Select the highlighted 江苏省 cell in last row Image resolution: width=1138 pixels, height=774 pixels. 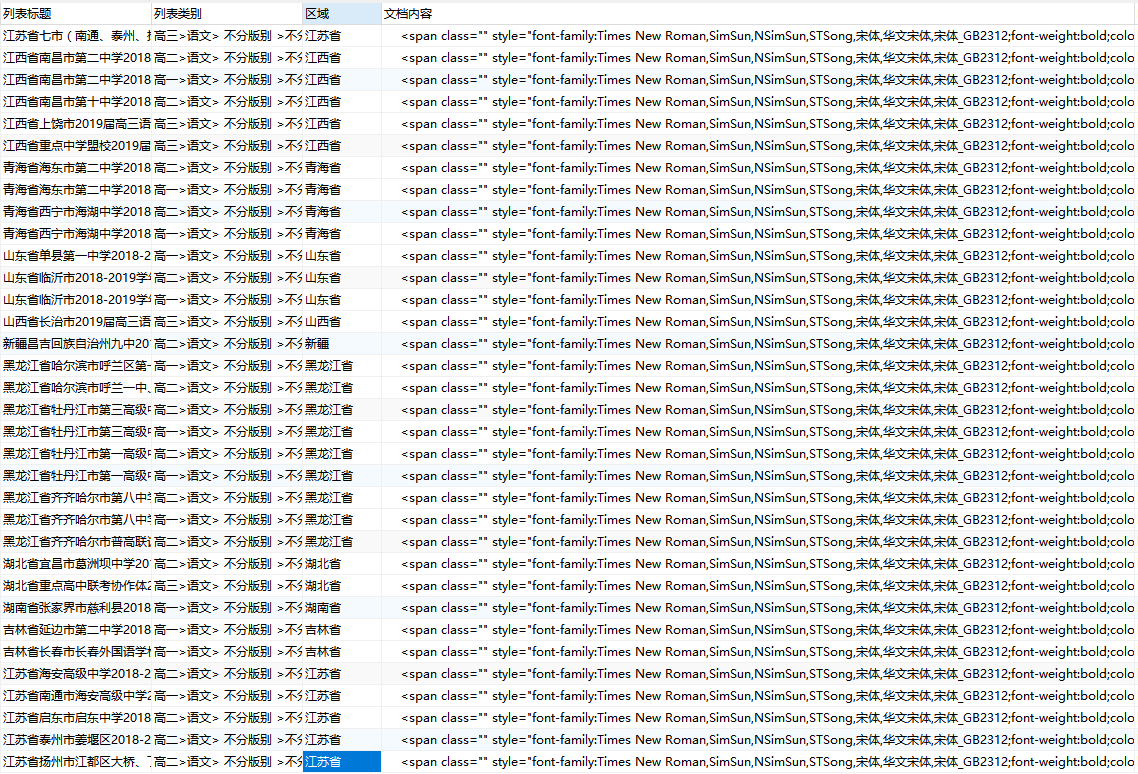click(x=341, y=762)
